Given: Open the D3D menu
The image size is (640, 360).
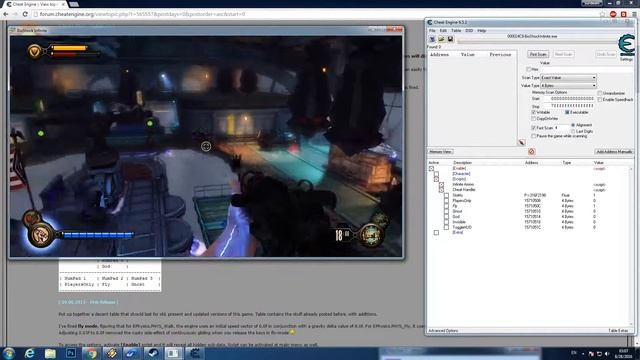Looking at the screenshot, I should click(x=469, y=31).
